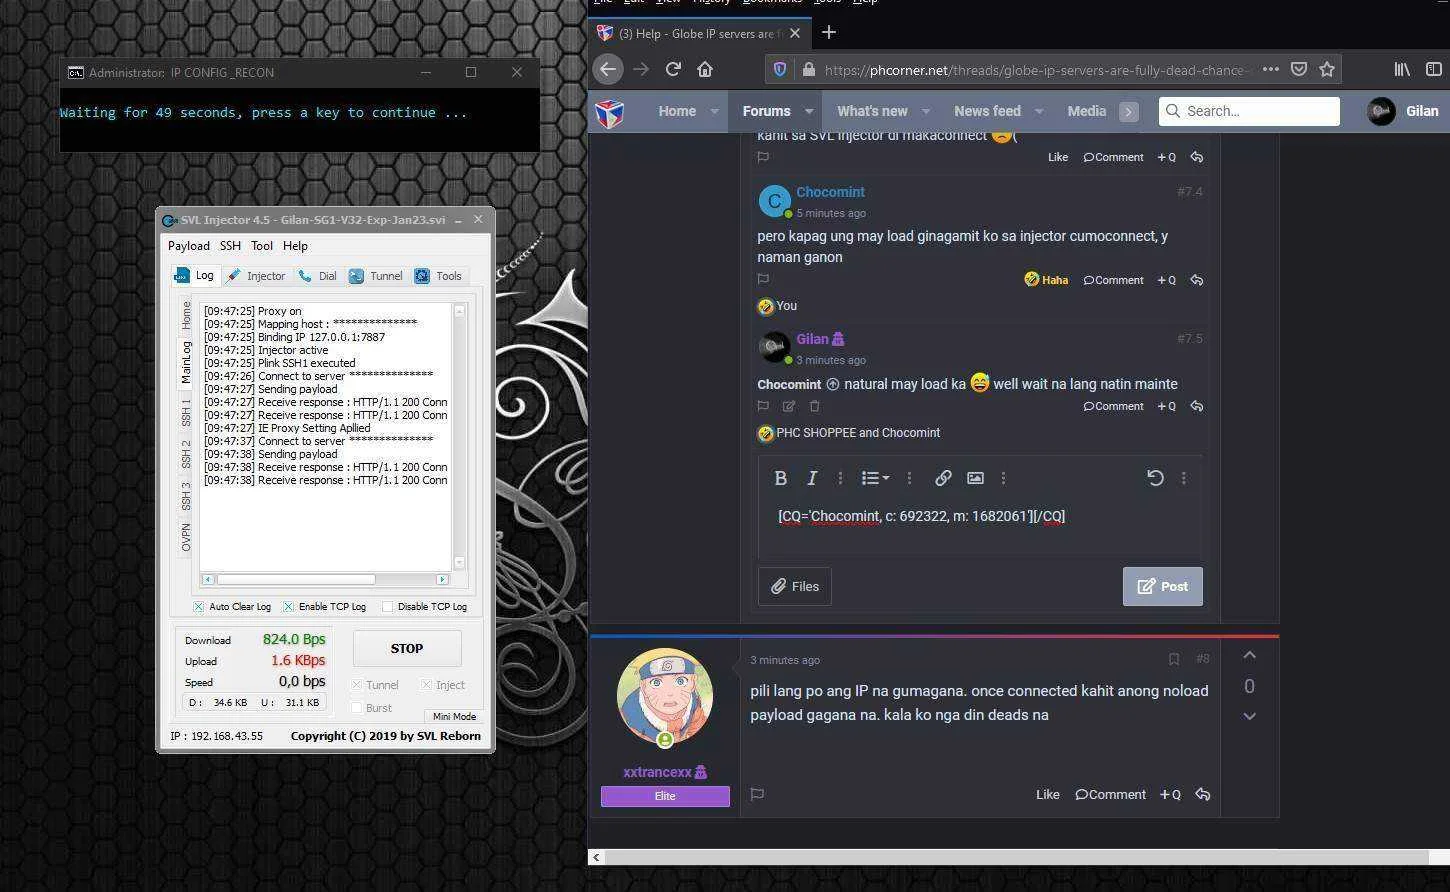Insert link in reply editor
This screenshot has height=892, width=1450.
(x=942, y=478)
